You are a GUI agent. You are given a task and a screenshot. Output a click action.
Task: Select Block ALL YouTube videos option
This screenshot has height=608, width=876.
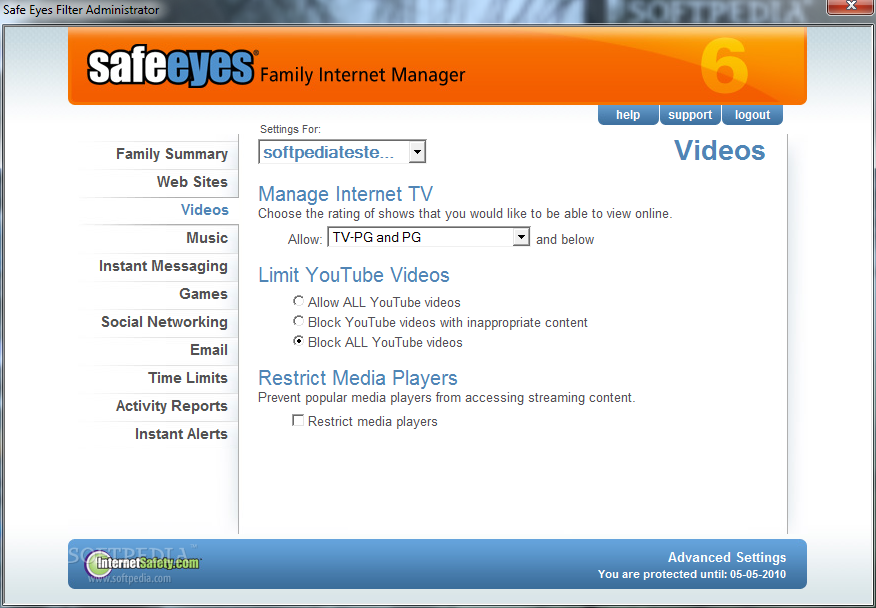pyautogui.click(x=298, y=341)
